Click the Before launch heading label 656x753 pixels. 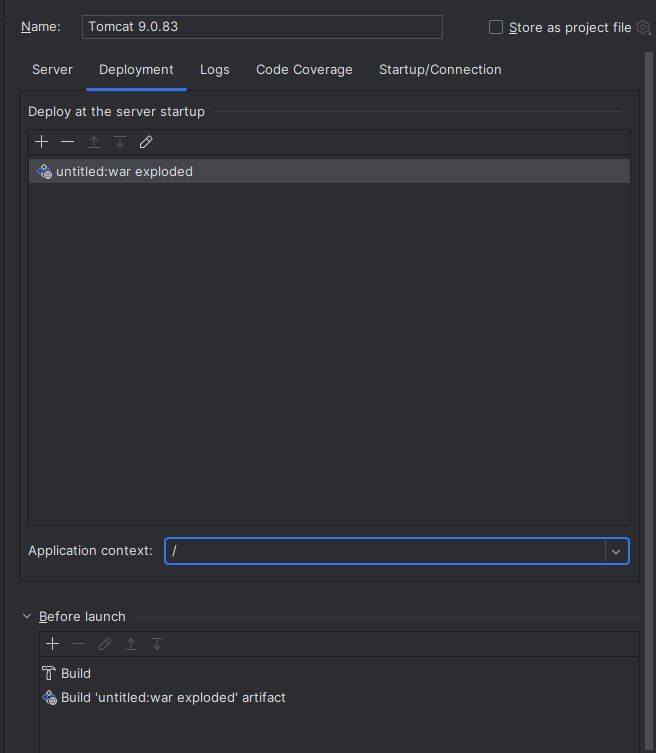pos(82,617)
